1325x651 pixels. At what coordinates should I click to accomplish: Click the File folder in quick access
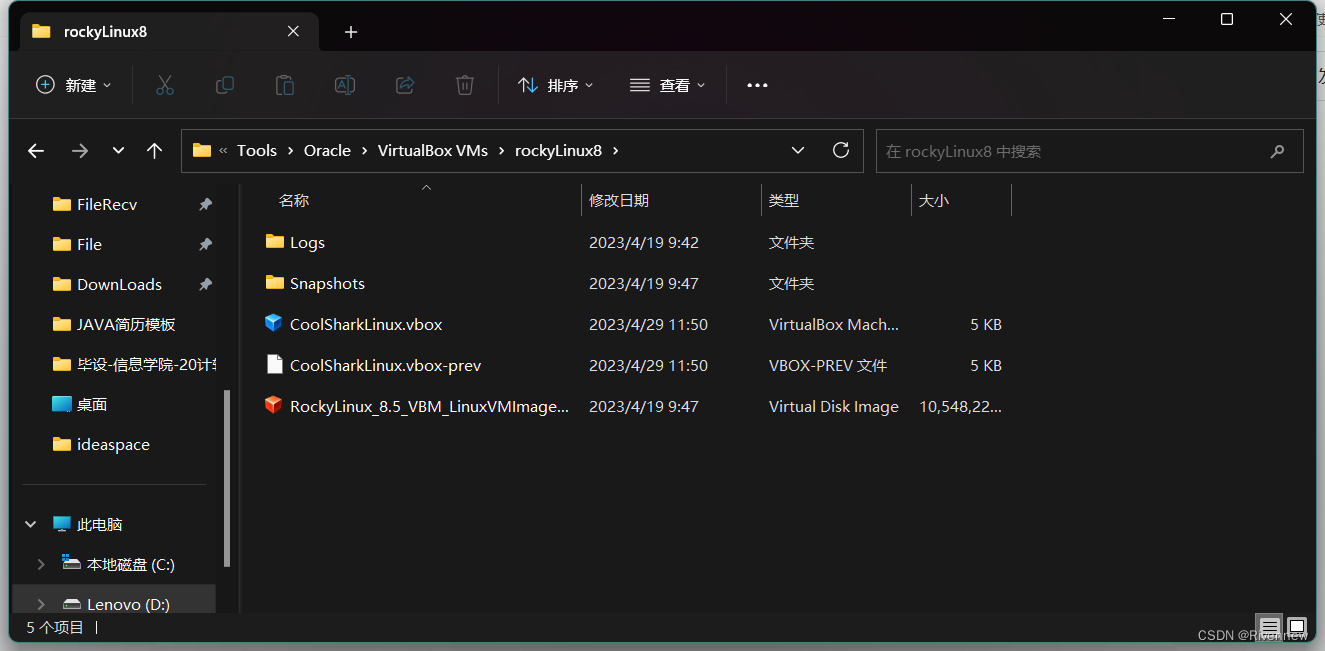[89, 244]
